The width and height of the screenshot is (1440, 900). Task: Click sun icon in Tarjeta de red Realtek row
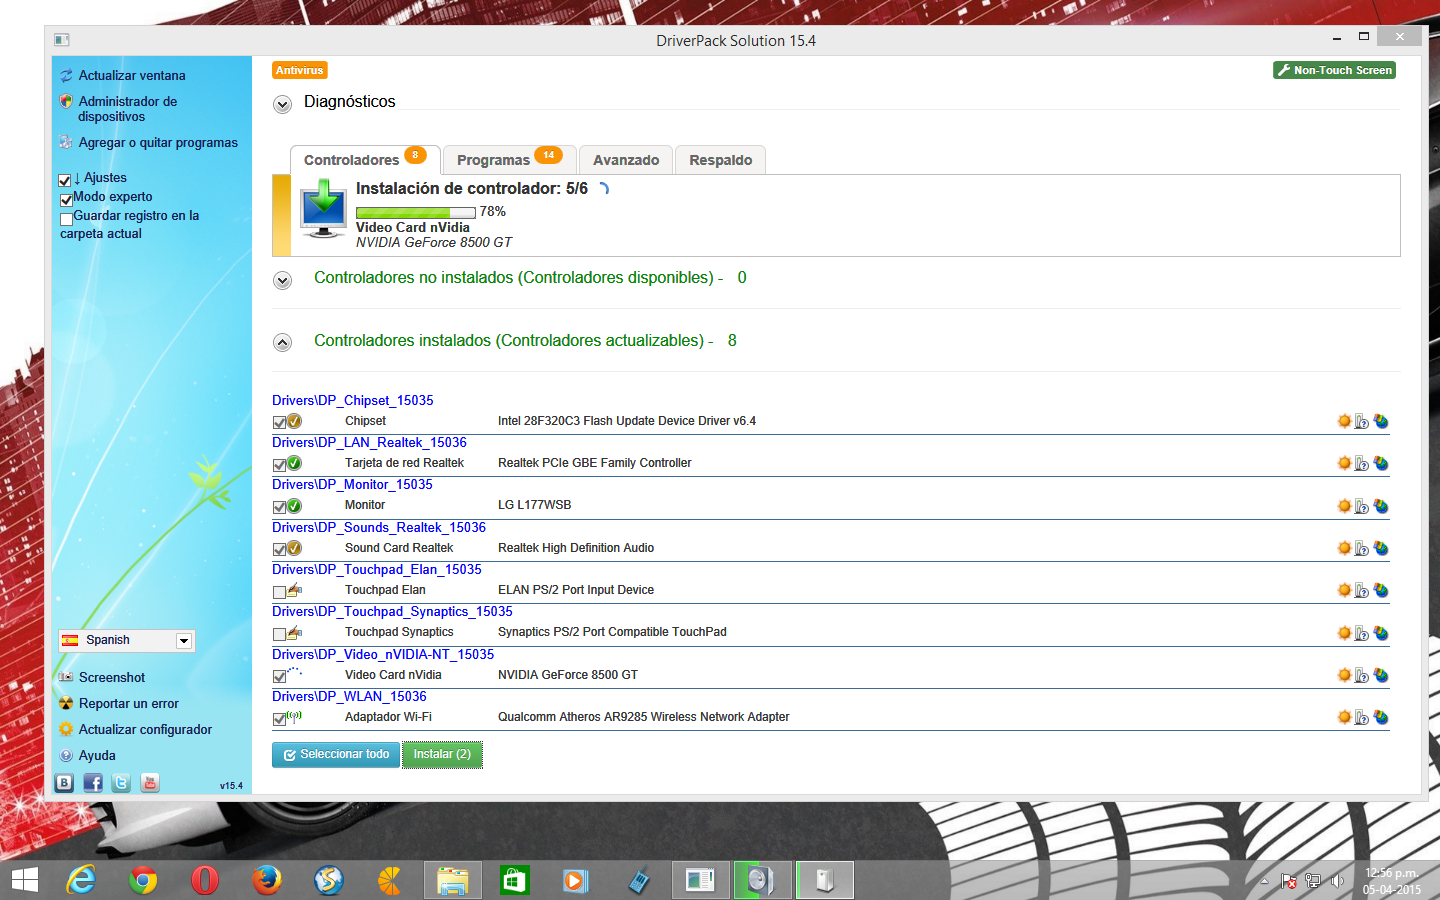(1344, 463)
